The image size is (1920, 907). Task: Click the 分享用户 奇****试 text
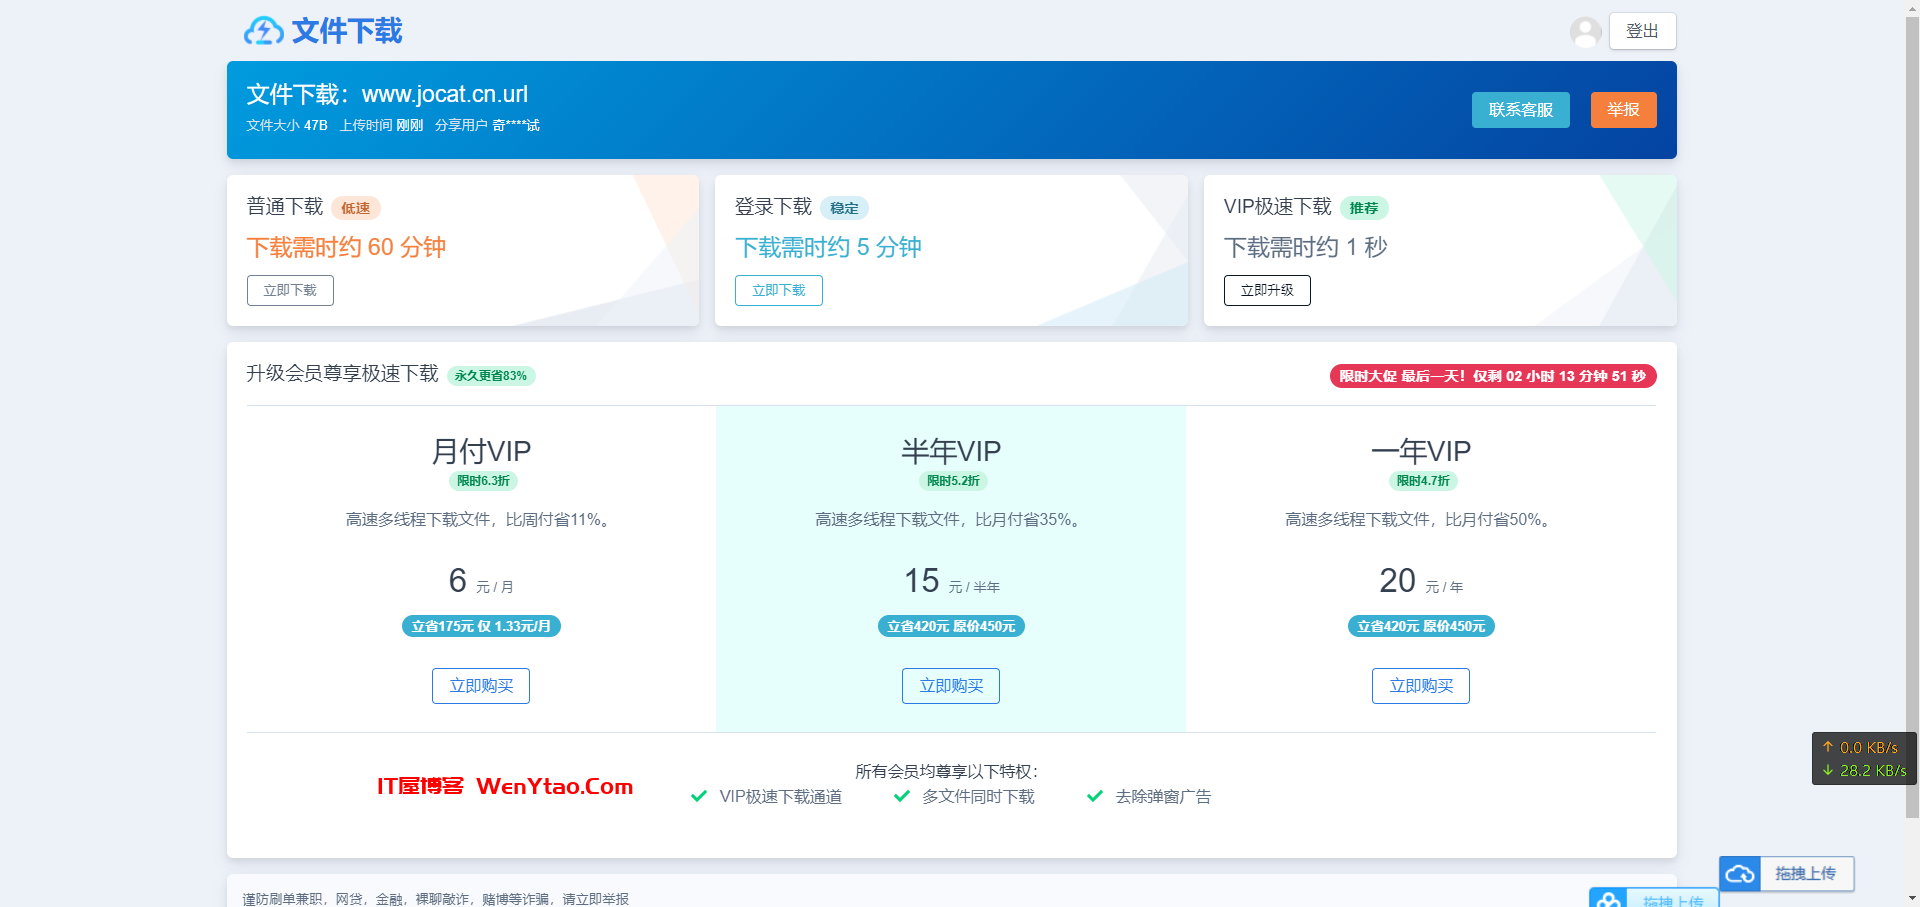[487, 125]
